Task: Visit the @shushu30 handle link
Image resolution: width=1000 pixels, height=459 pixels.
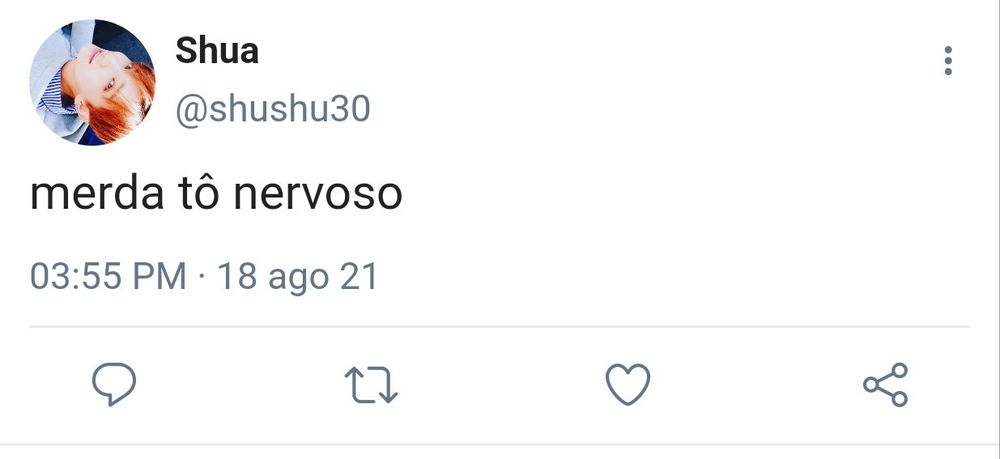Action: pos(272,109)
